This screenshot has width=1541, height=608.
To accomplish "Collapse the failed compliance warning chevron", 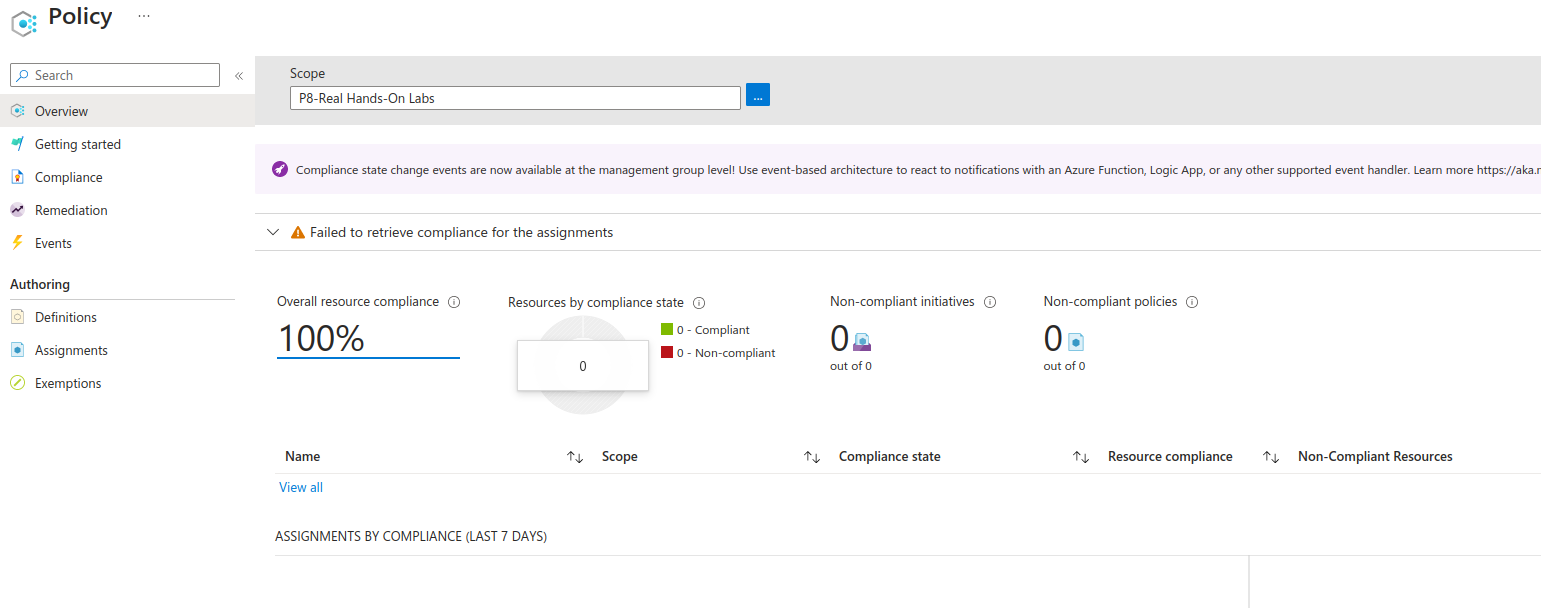I will click(x=272, y=232).
